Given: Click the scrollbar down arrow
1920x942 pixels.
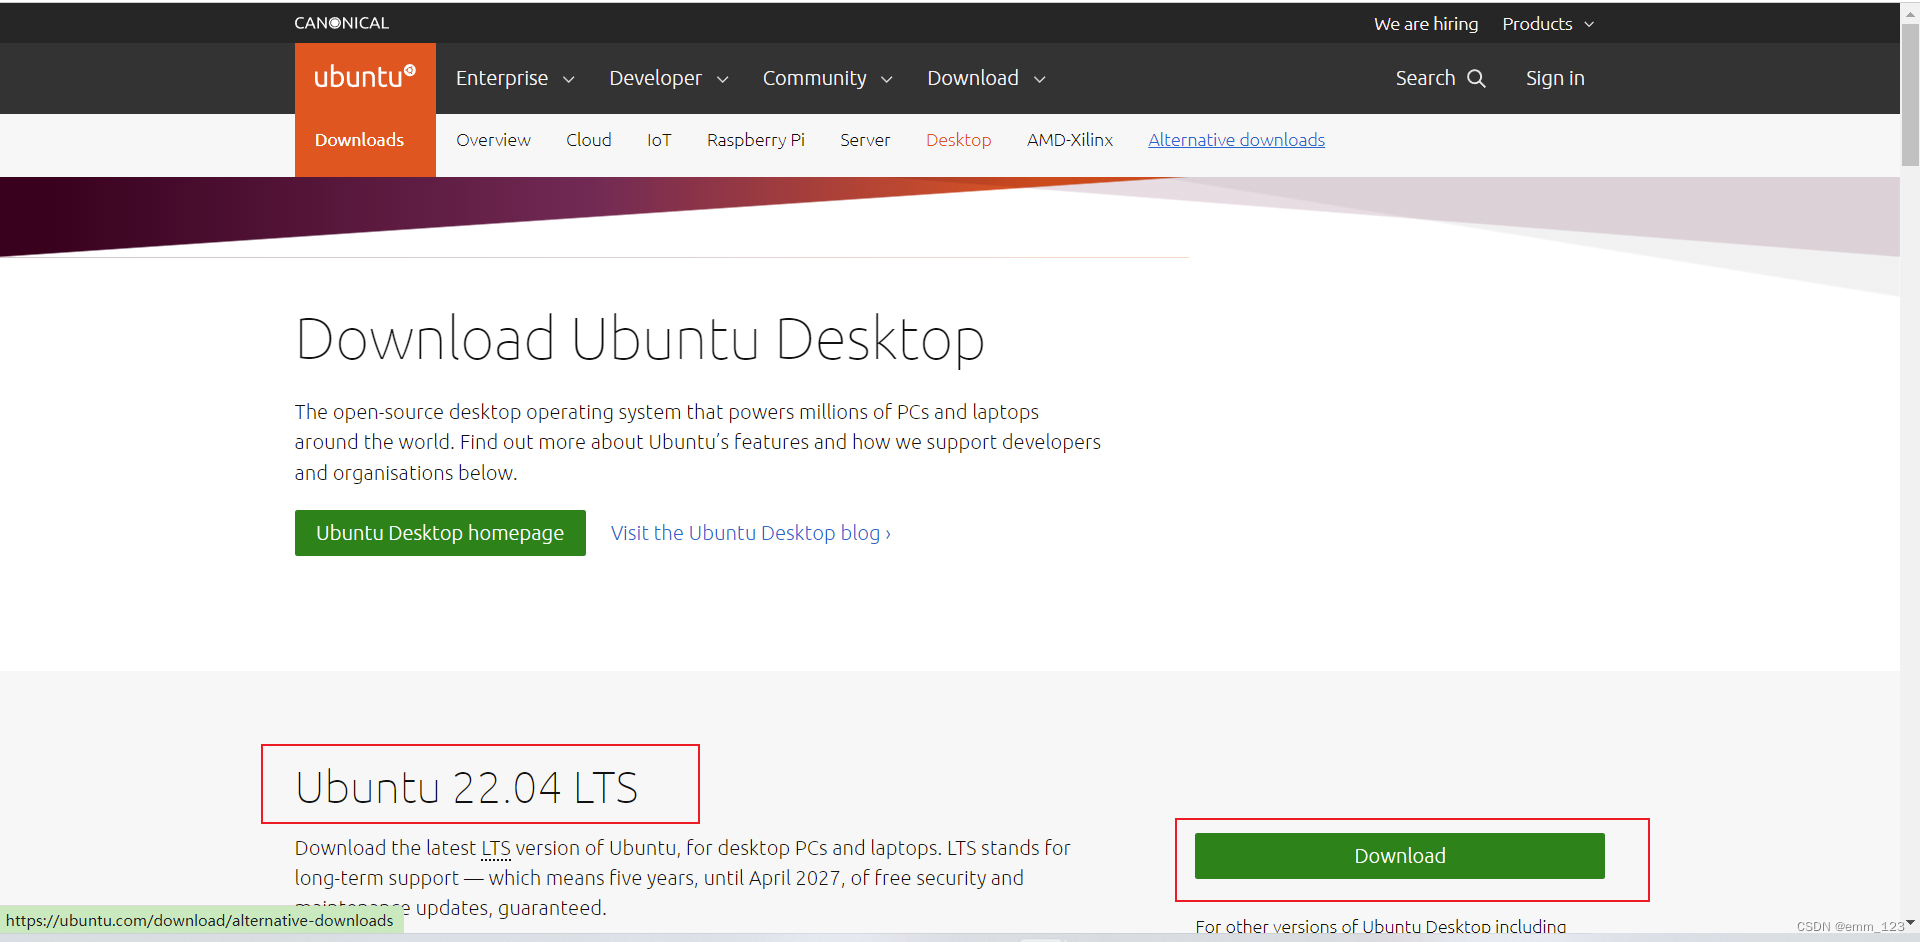Looking at the screenshot, I should coord(1910,923).
